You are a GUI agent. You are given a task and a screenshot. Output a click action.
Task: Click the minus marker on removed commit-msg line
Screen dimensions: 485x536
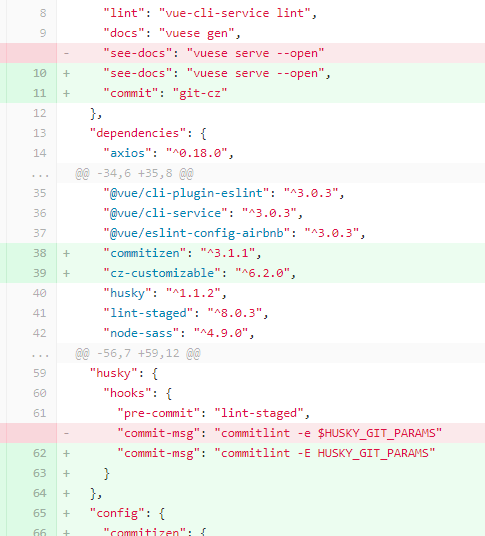click(66, 433)
